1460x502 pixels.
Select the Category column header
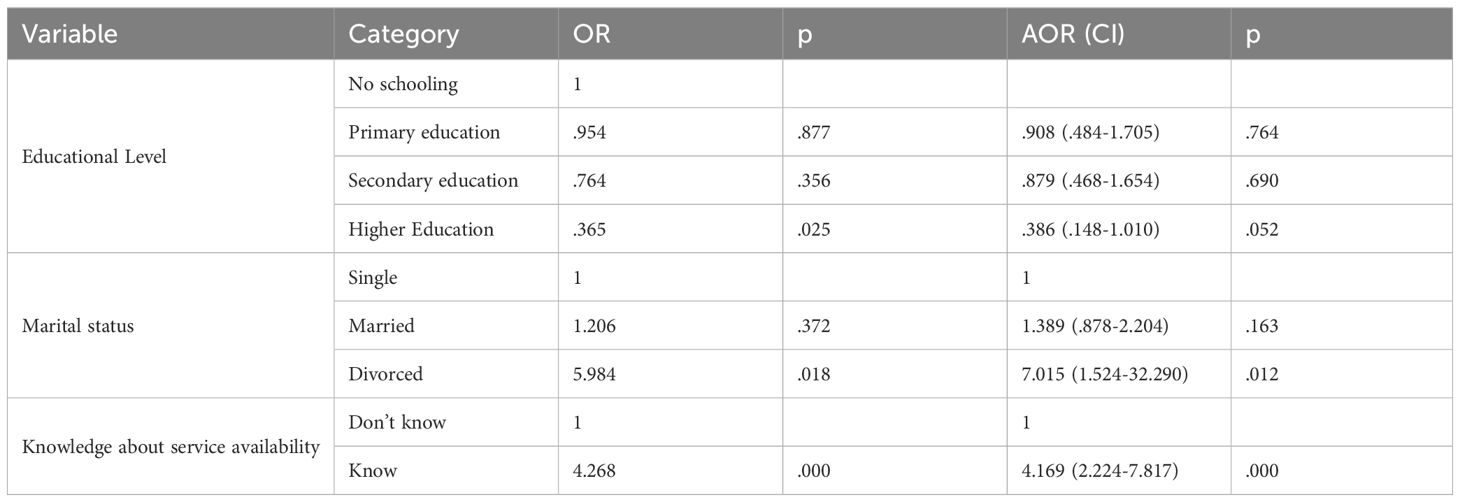point(403,34)
